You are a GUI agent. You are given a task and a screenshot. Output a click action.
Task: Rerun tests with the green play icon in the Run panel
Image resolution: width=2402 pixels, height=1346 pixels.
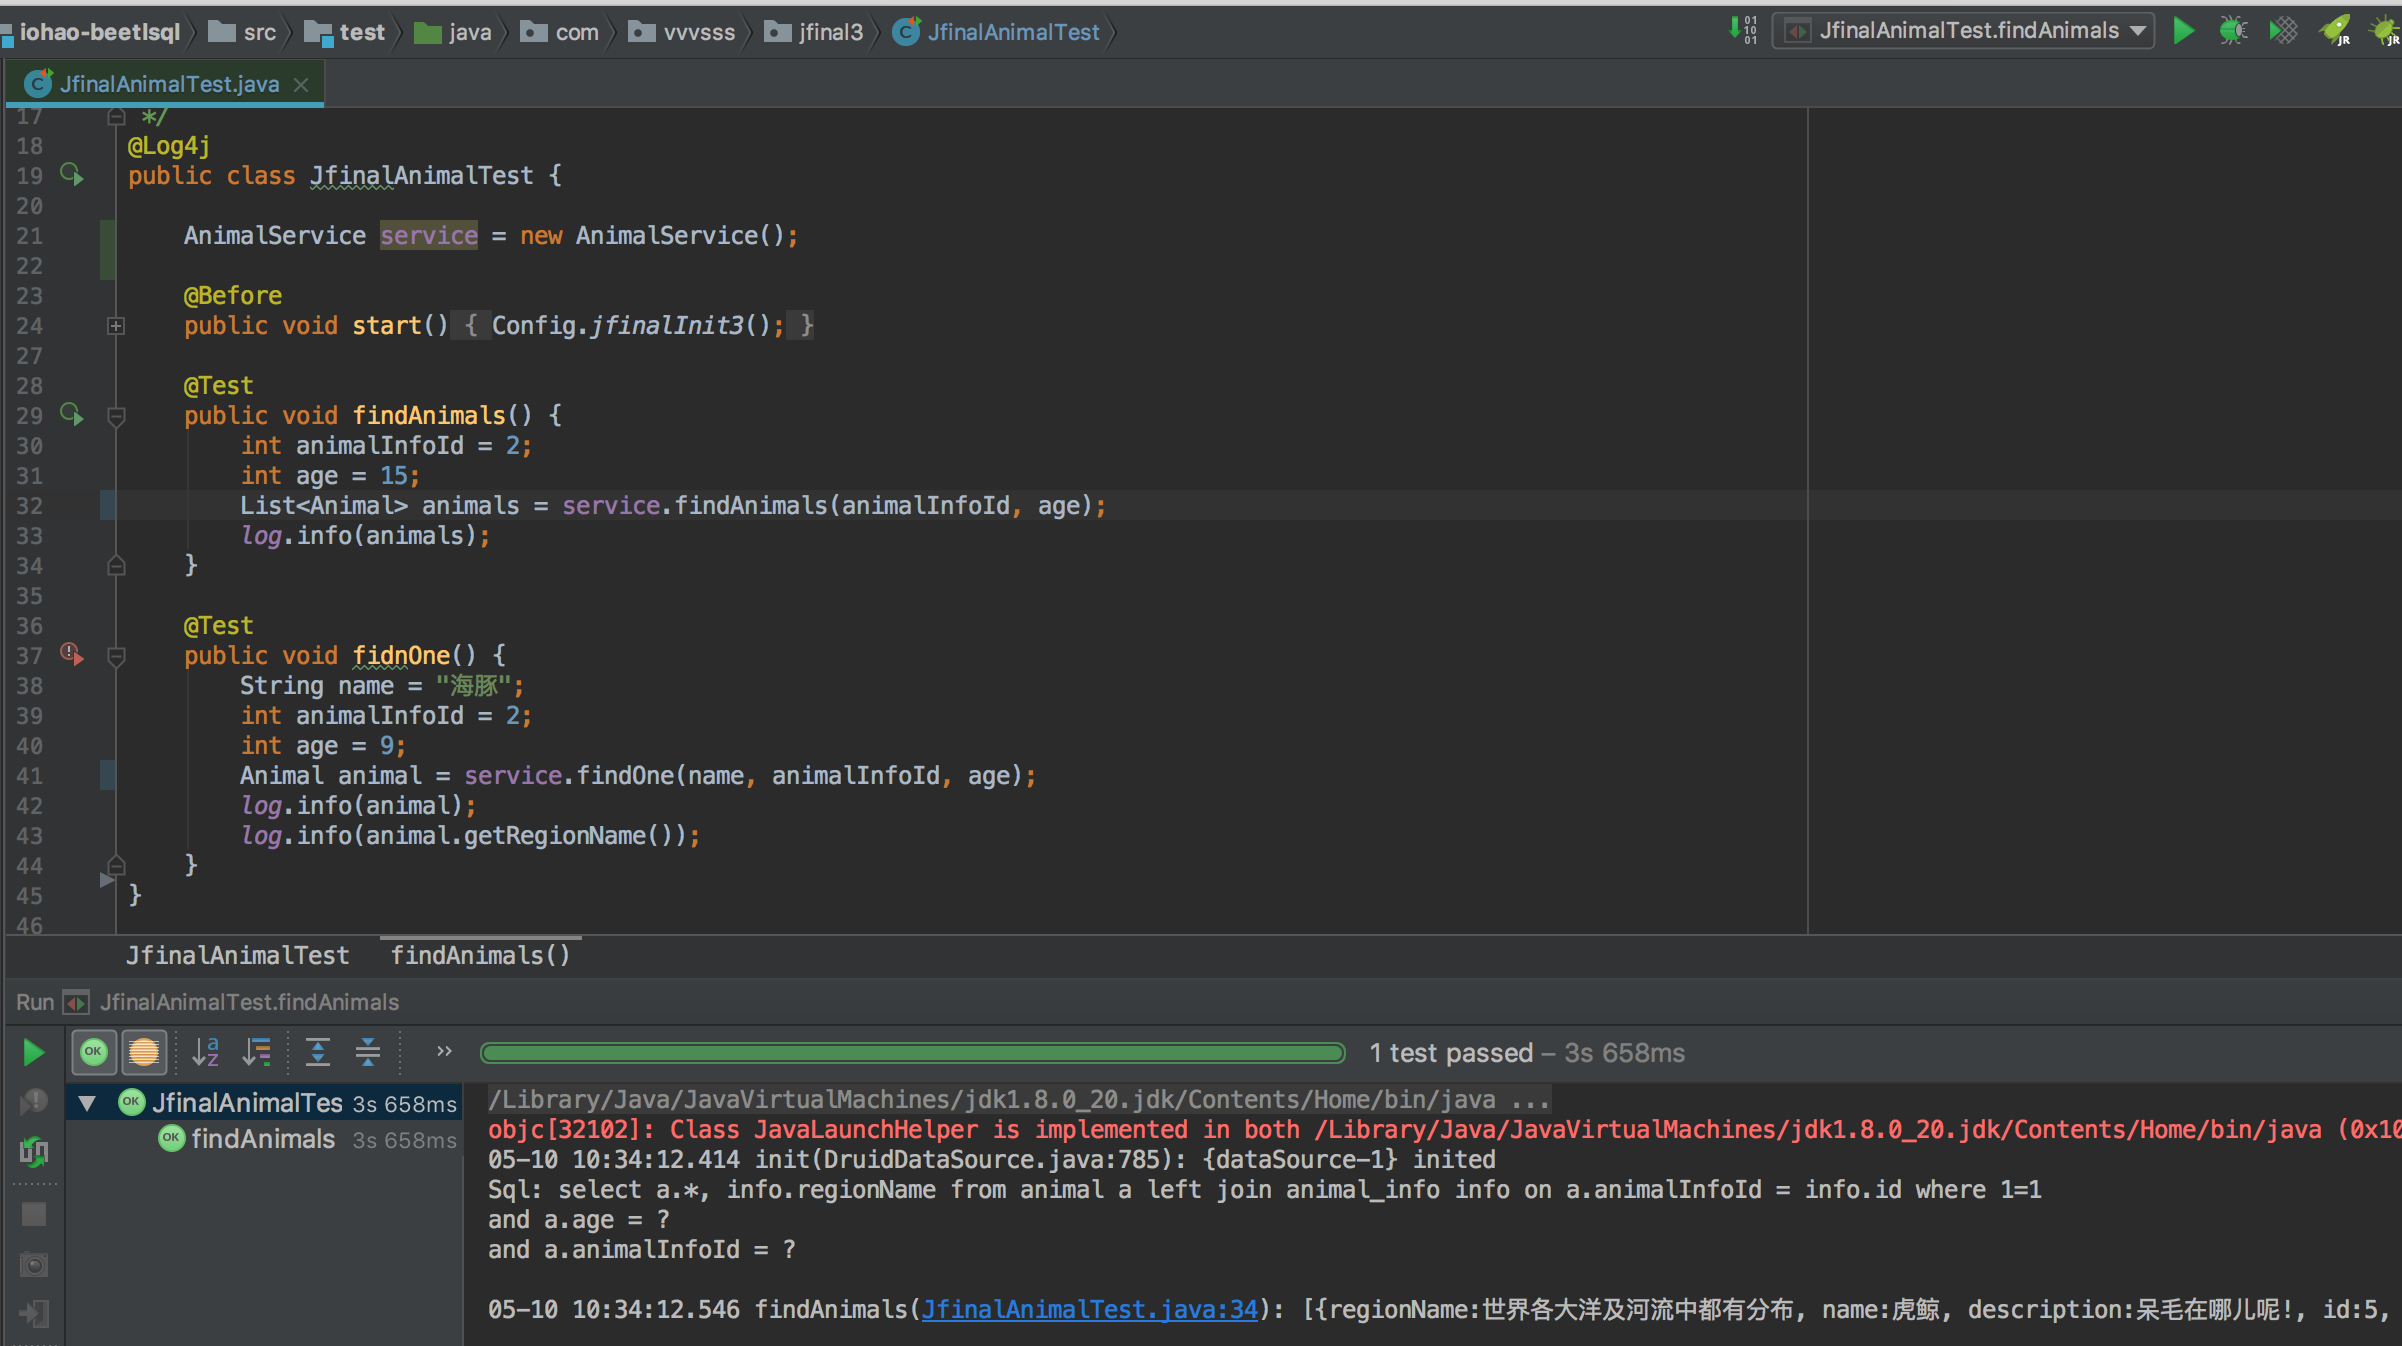[33, 1052]
